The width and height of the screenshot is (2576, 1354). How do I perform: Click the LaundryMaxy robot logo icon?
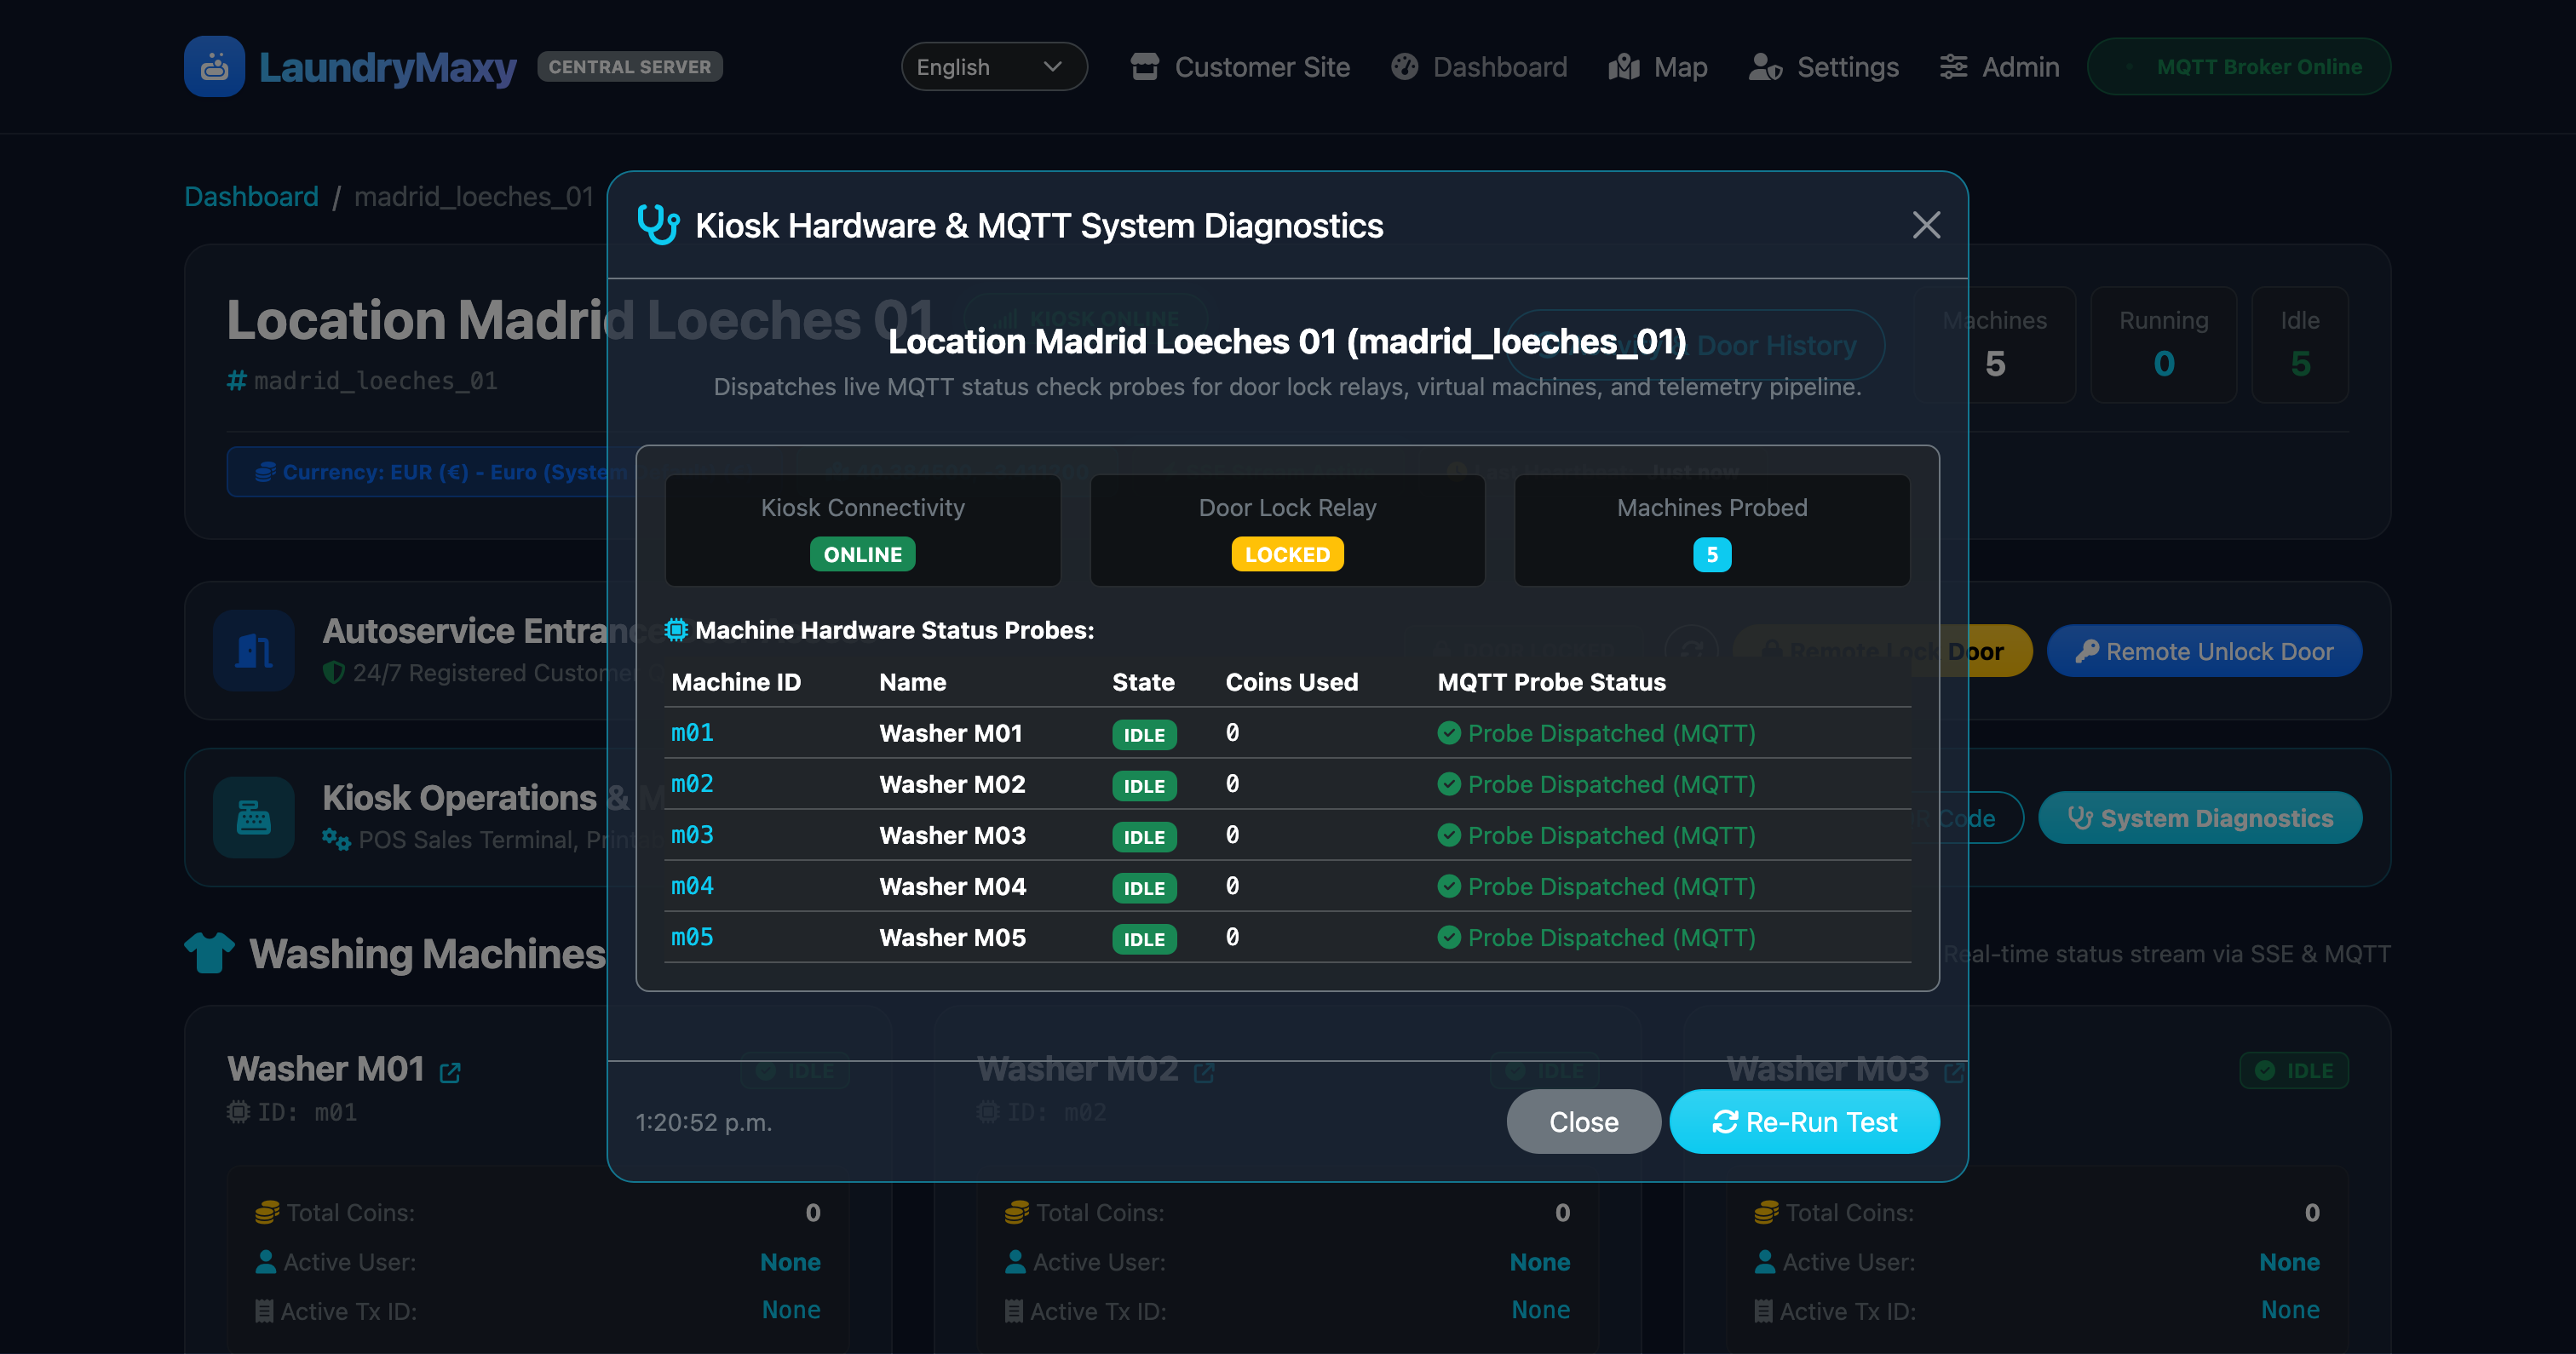click(x=214, y=67)
